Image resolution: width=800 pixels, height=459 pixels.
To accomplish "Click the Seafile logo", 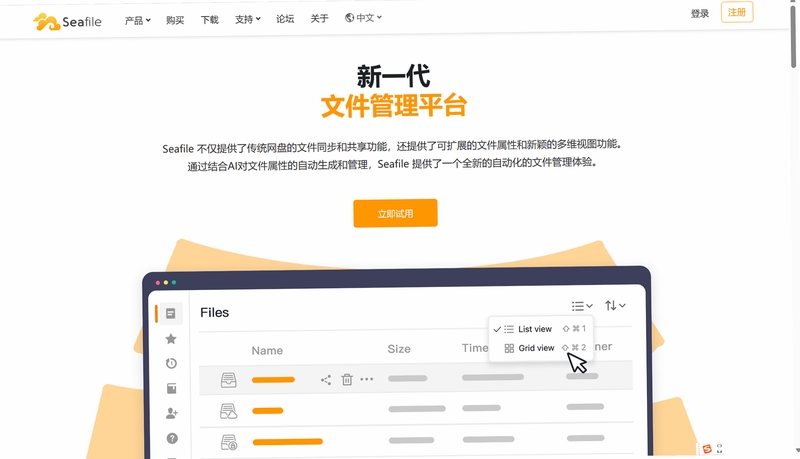I will 67,22.
